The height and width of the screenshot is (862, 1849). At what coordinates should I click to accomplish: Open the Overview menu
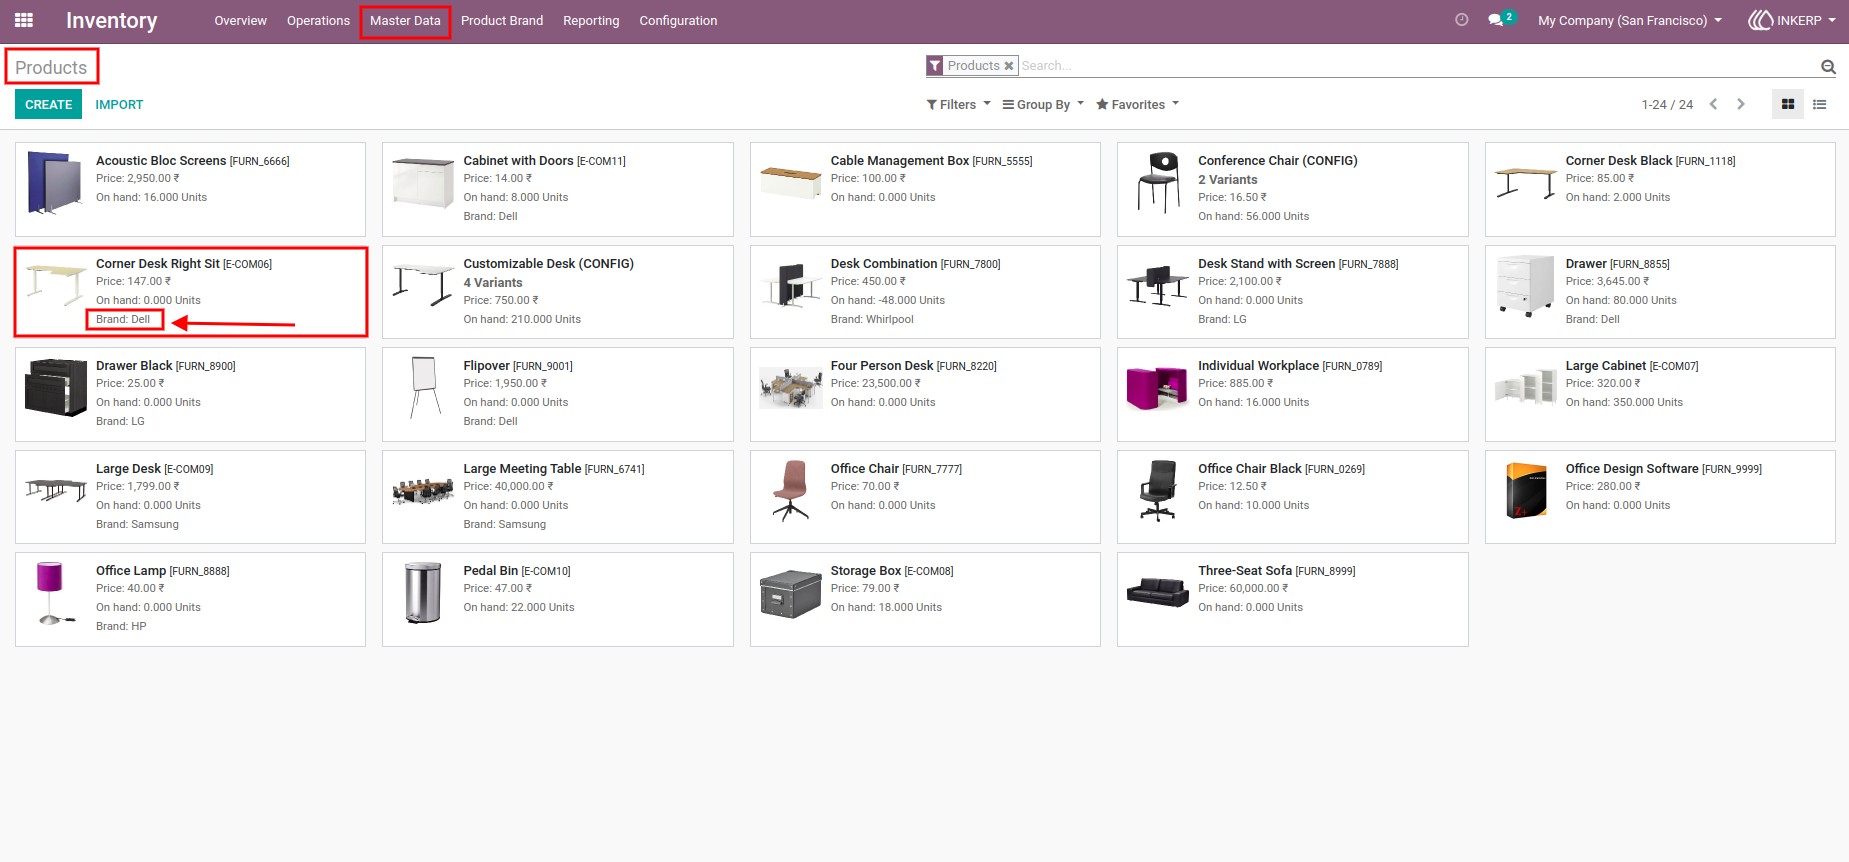(240, 20)
